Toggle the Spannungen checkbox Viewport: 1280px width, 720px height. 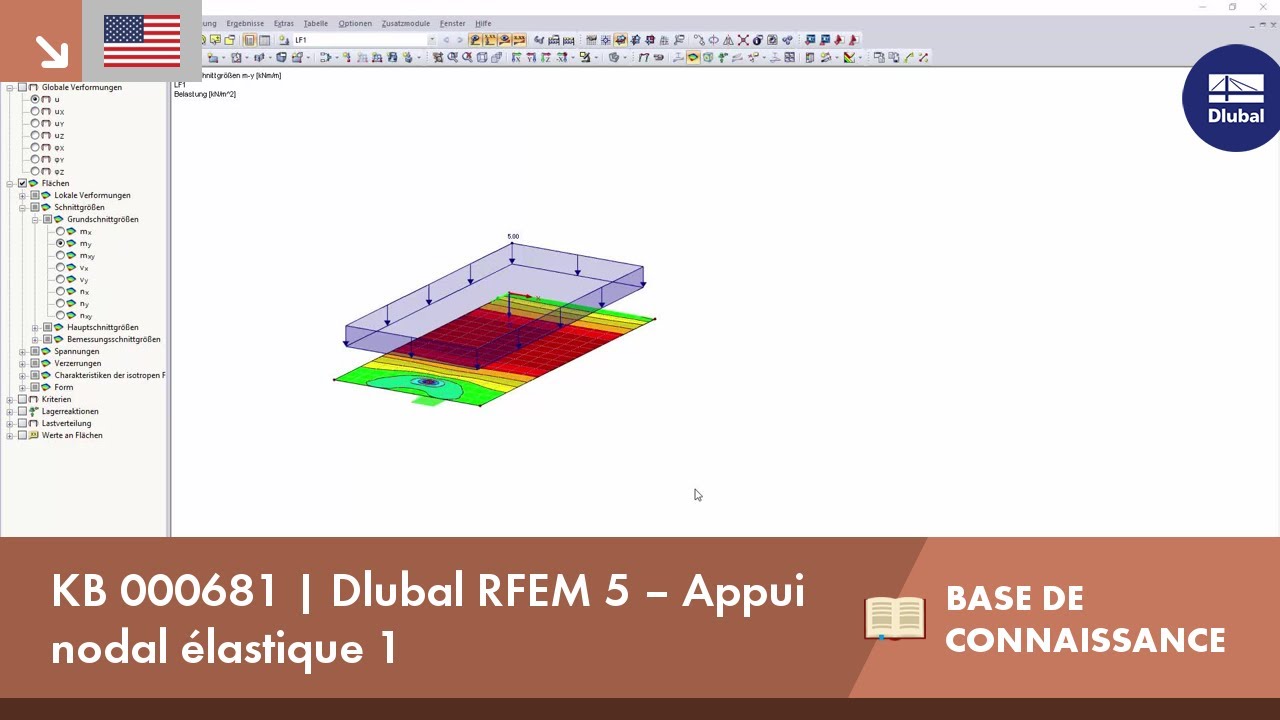point(35,351)
